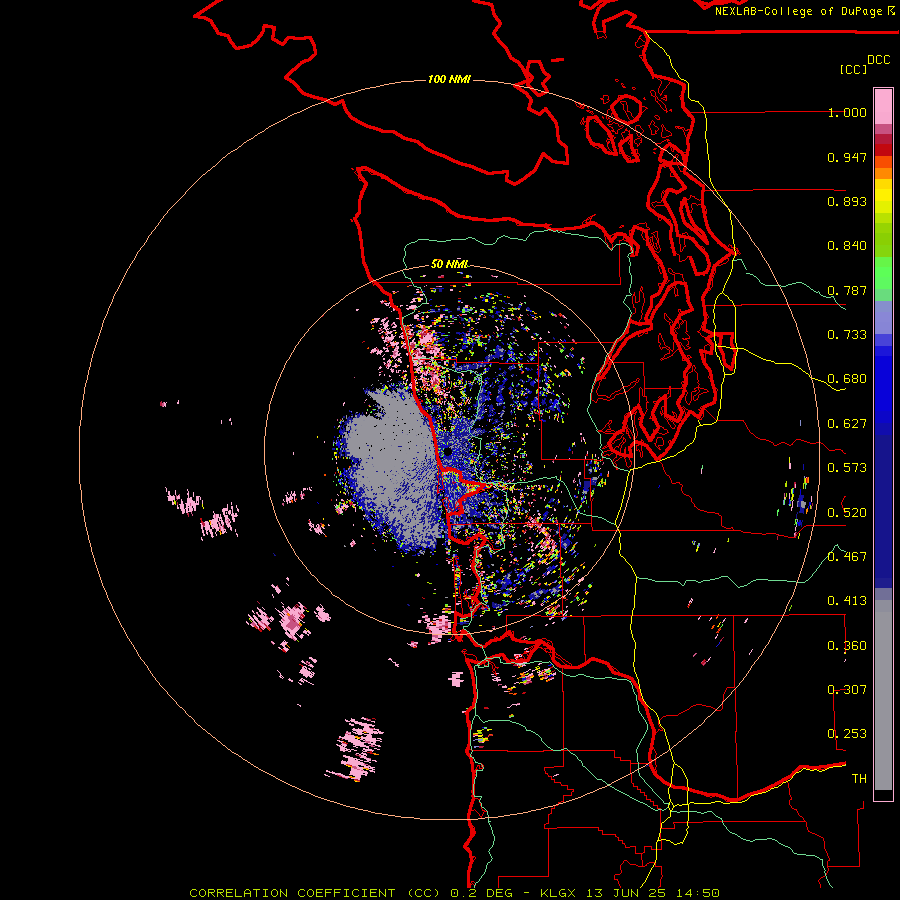Screen dimensions: 900x900
Task: Pick the yellow segment of the color bar
Action: click(883, 196)
